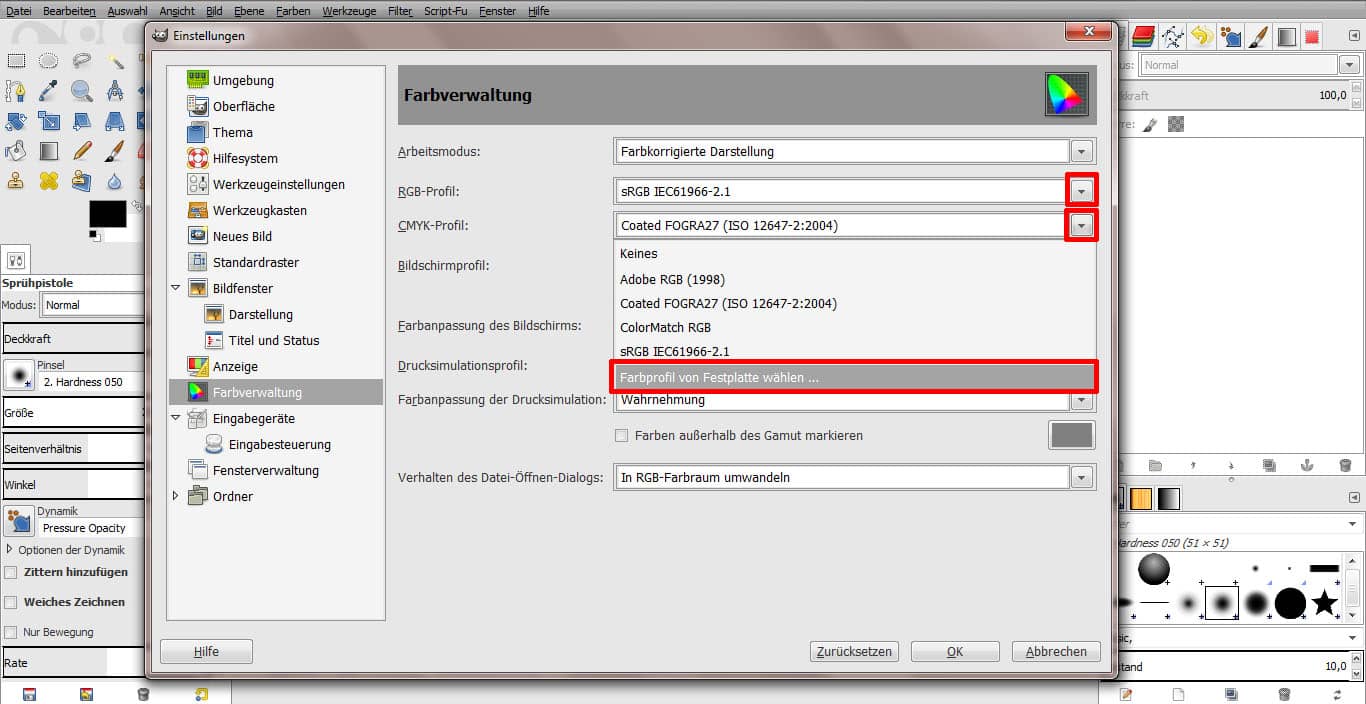Screen dimensions: 1366x704
Task: Collapse the Bildfenster tree node
Action: [x=176, y=288]
